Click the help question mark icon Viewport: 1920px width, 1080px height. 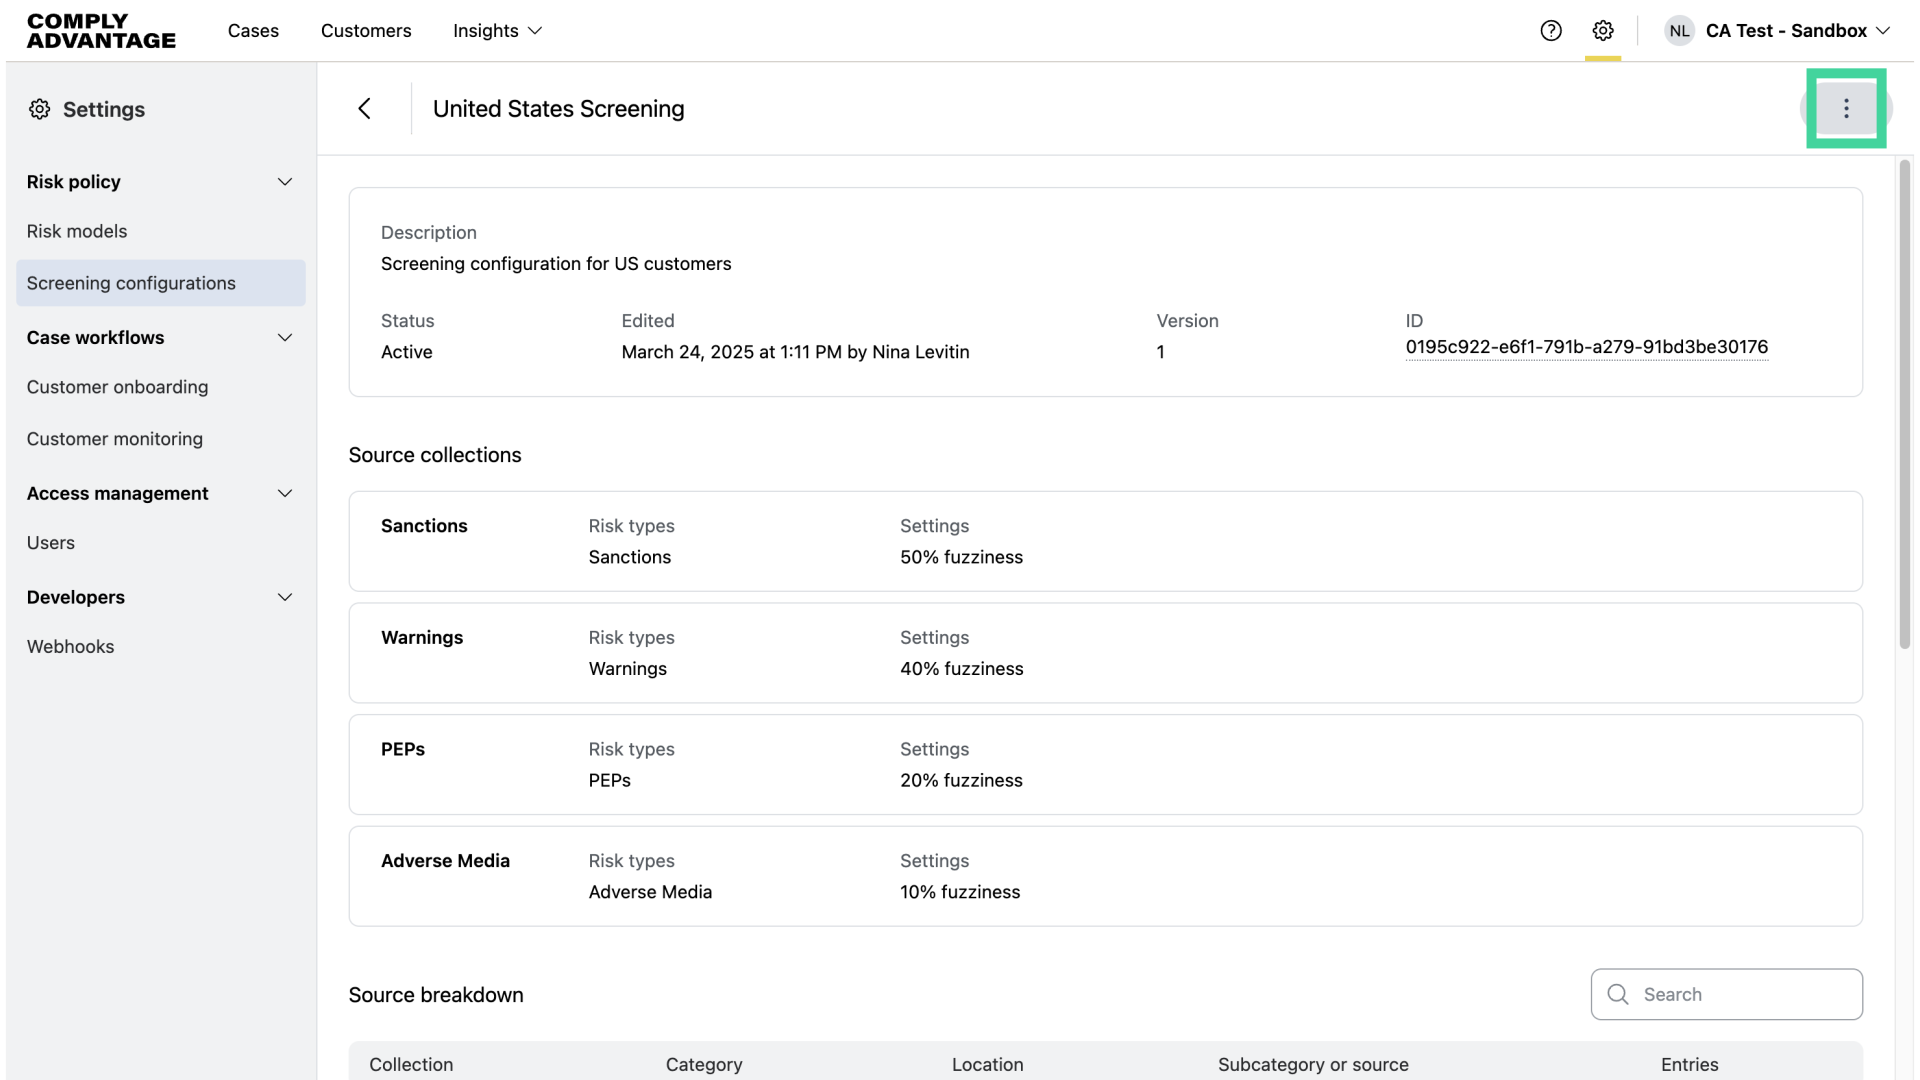(1551, 31)
